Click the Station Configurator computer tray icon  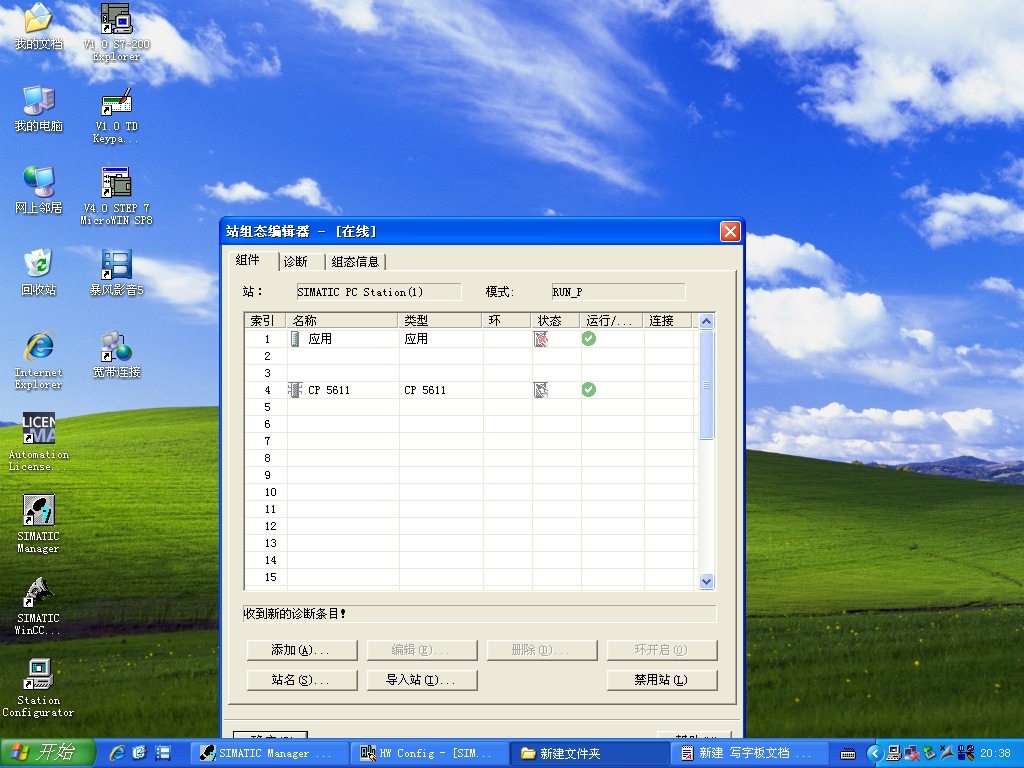coord(894,753)
